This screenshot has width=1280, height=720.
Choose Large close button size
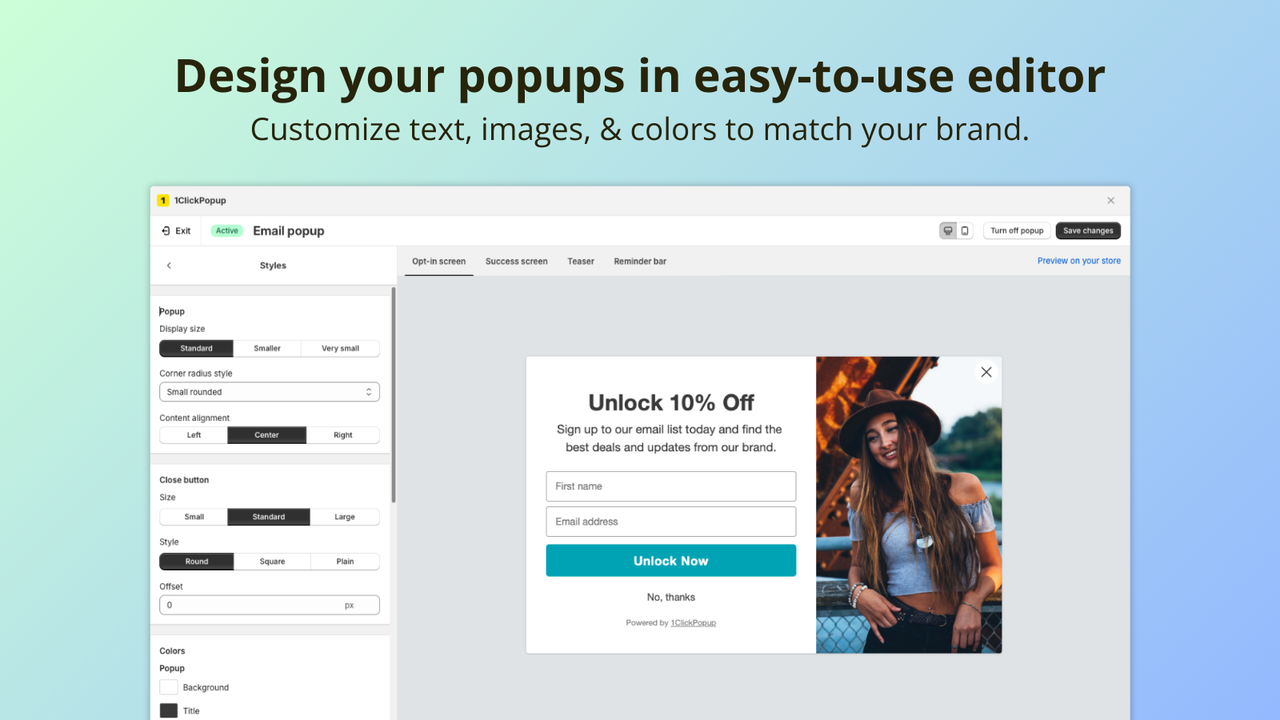click(345, 516)
